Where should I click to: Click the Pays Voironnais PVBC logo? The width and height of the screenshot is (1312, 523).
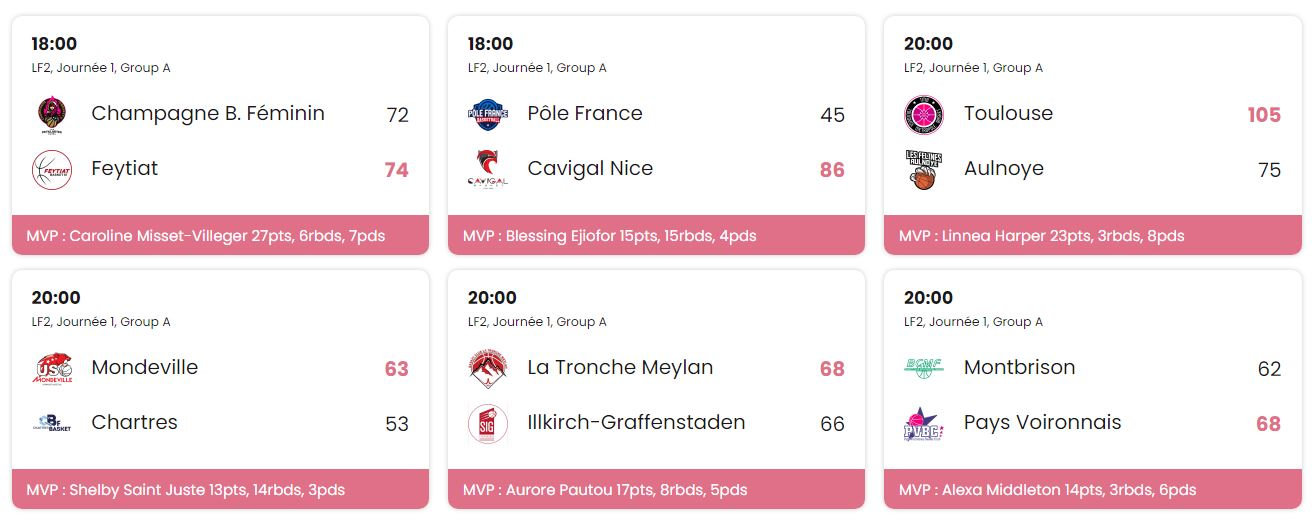tap(924, 424)
